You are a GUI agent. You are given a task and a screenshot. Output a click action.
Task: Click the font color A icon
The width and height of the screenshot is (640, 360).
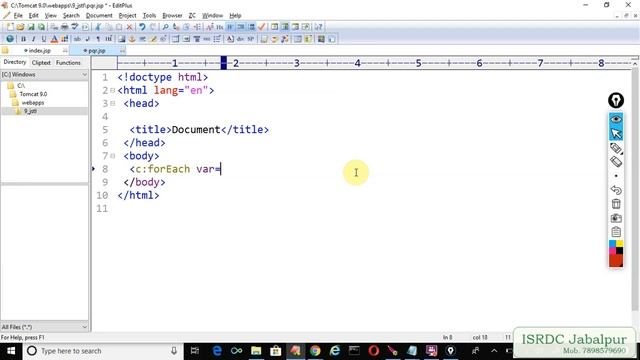coord(54,39)
